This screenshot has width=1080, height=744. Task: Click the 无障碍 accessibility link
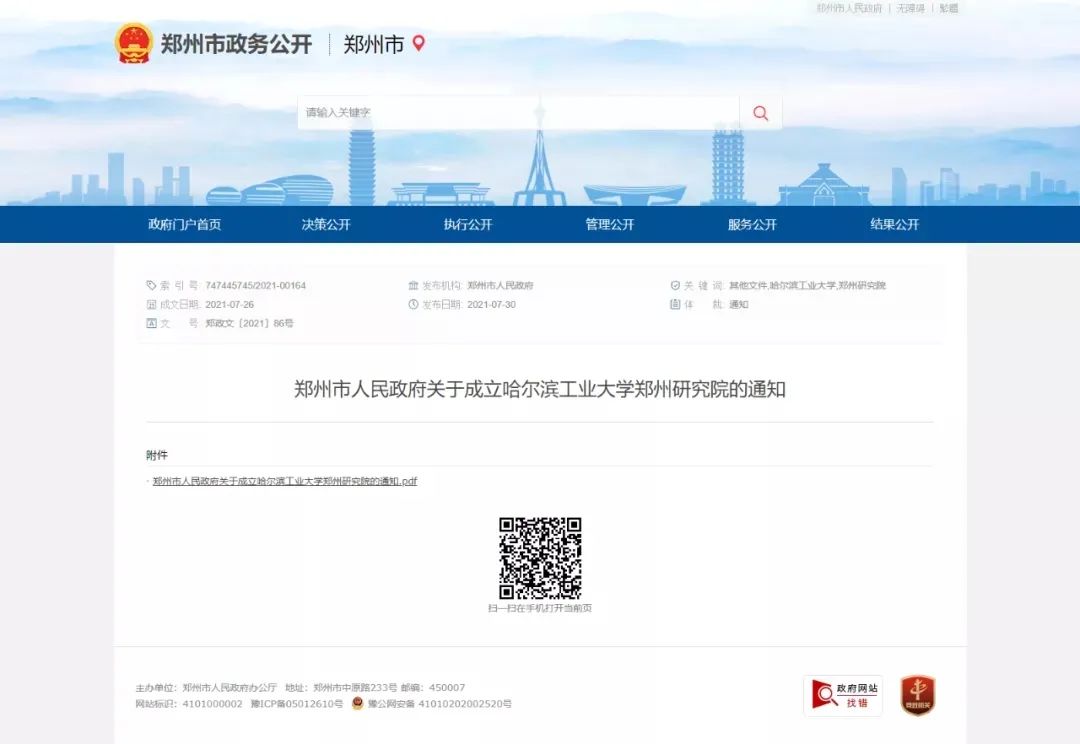point(911,8)
